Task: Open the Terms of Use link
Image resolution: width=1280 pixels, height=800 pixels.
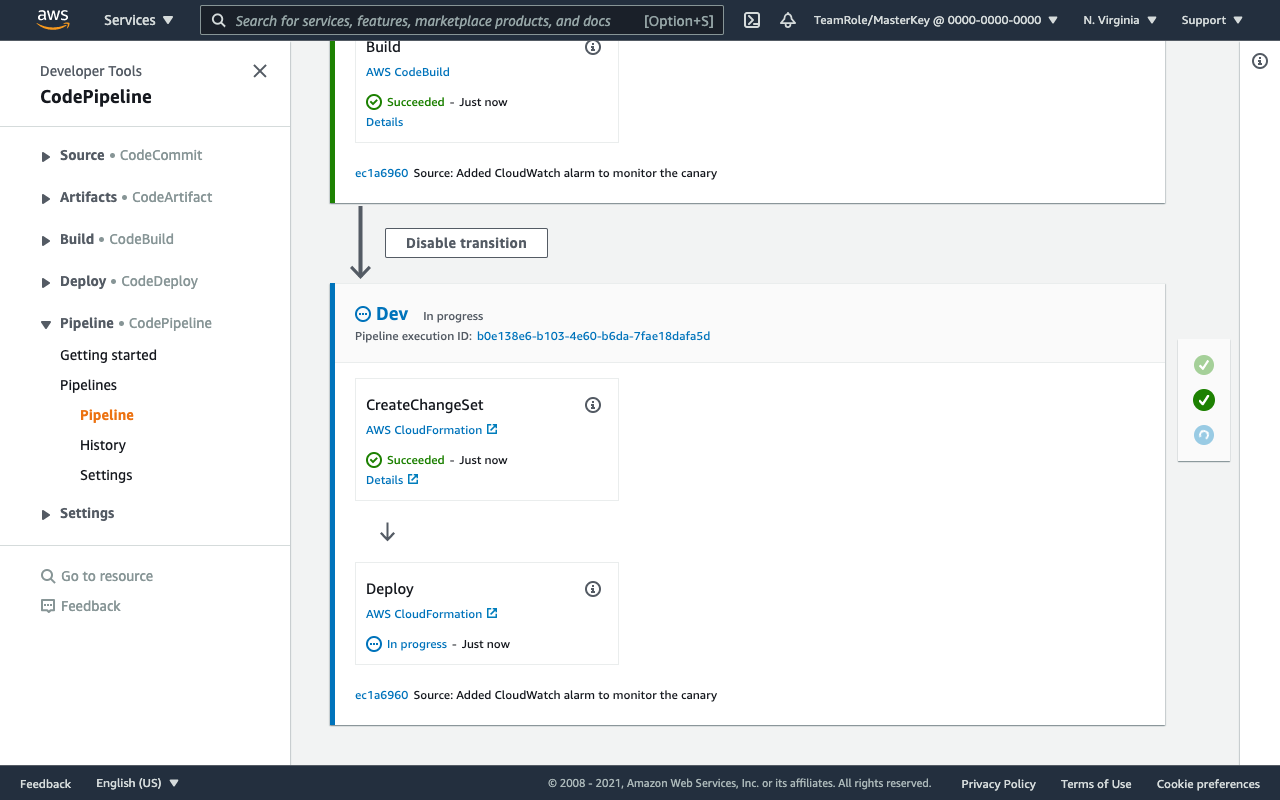Action: (x=1096, y=784)
